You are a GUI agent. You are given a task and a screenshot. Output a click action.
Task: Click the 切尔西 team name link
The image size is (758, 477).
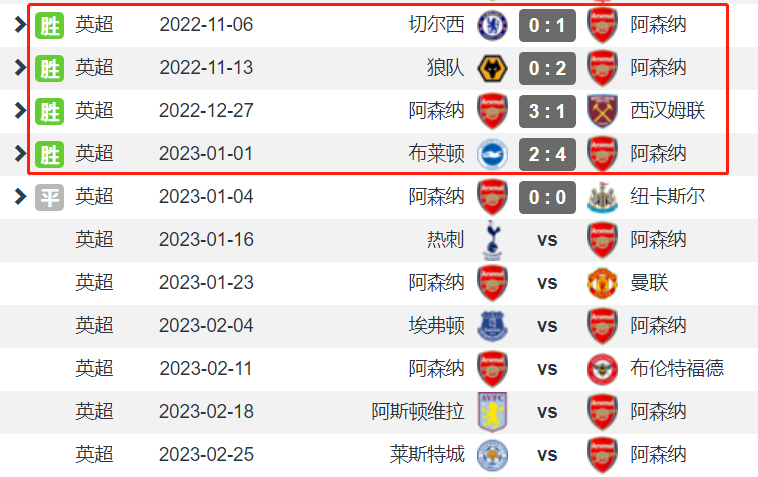pyautogui.click(x=437, y=25)
